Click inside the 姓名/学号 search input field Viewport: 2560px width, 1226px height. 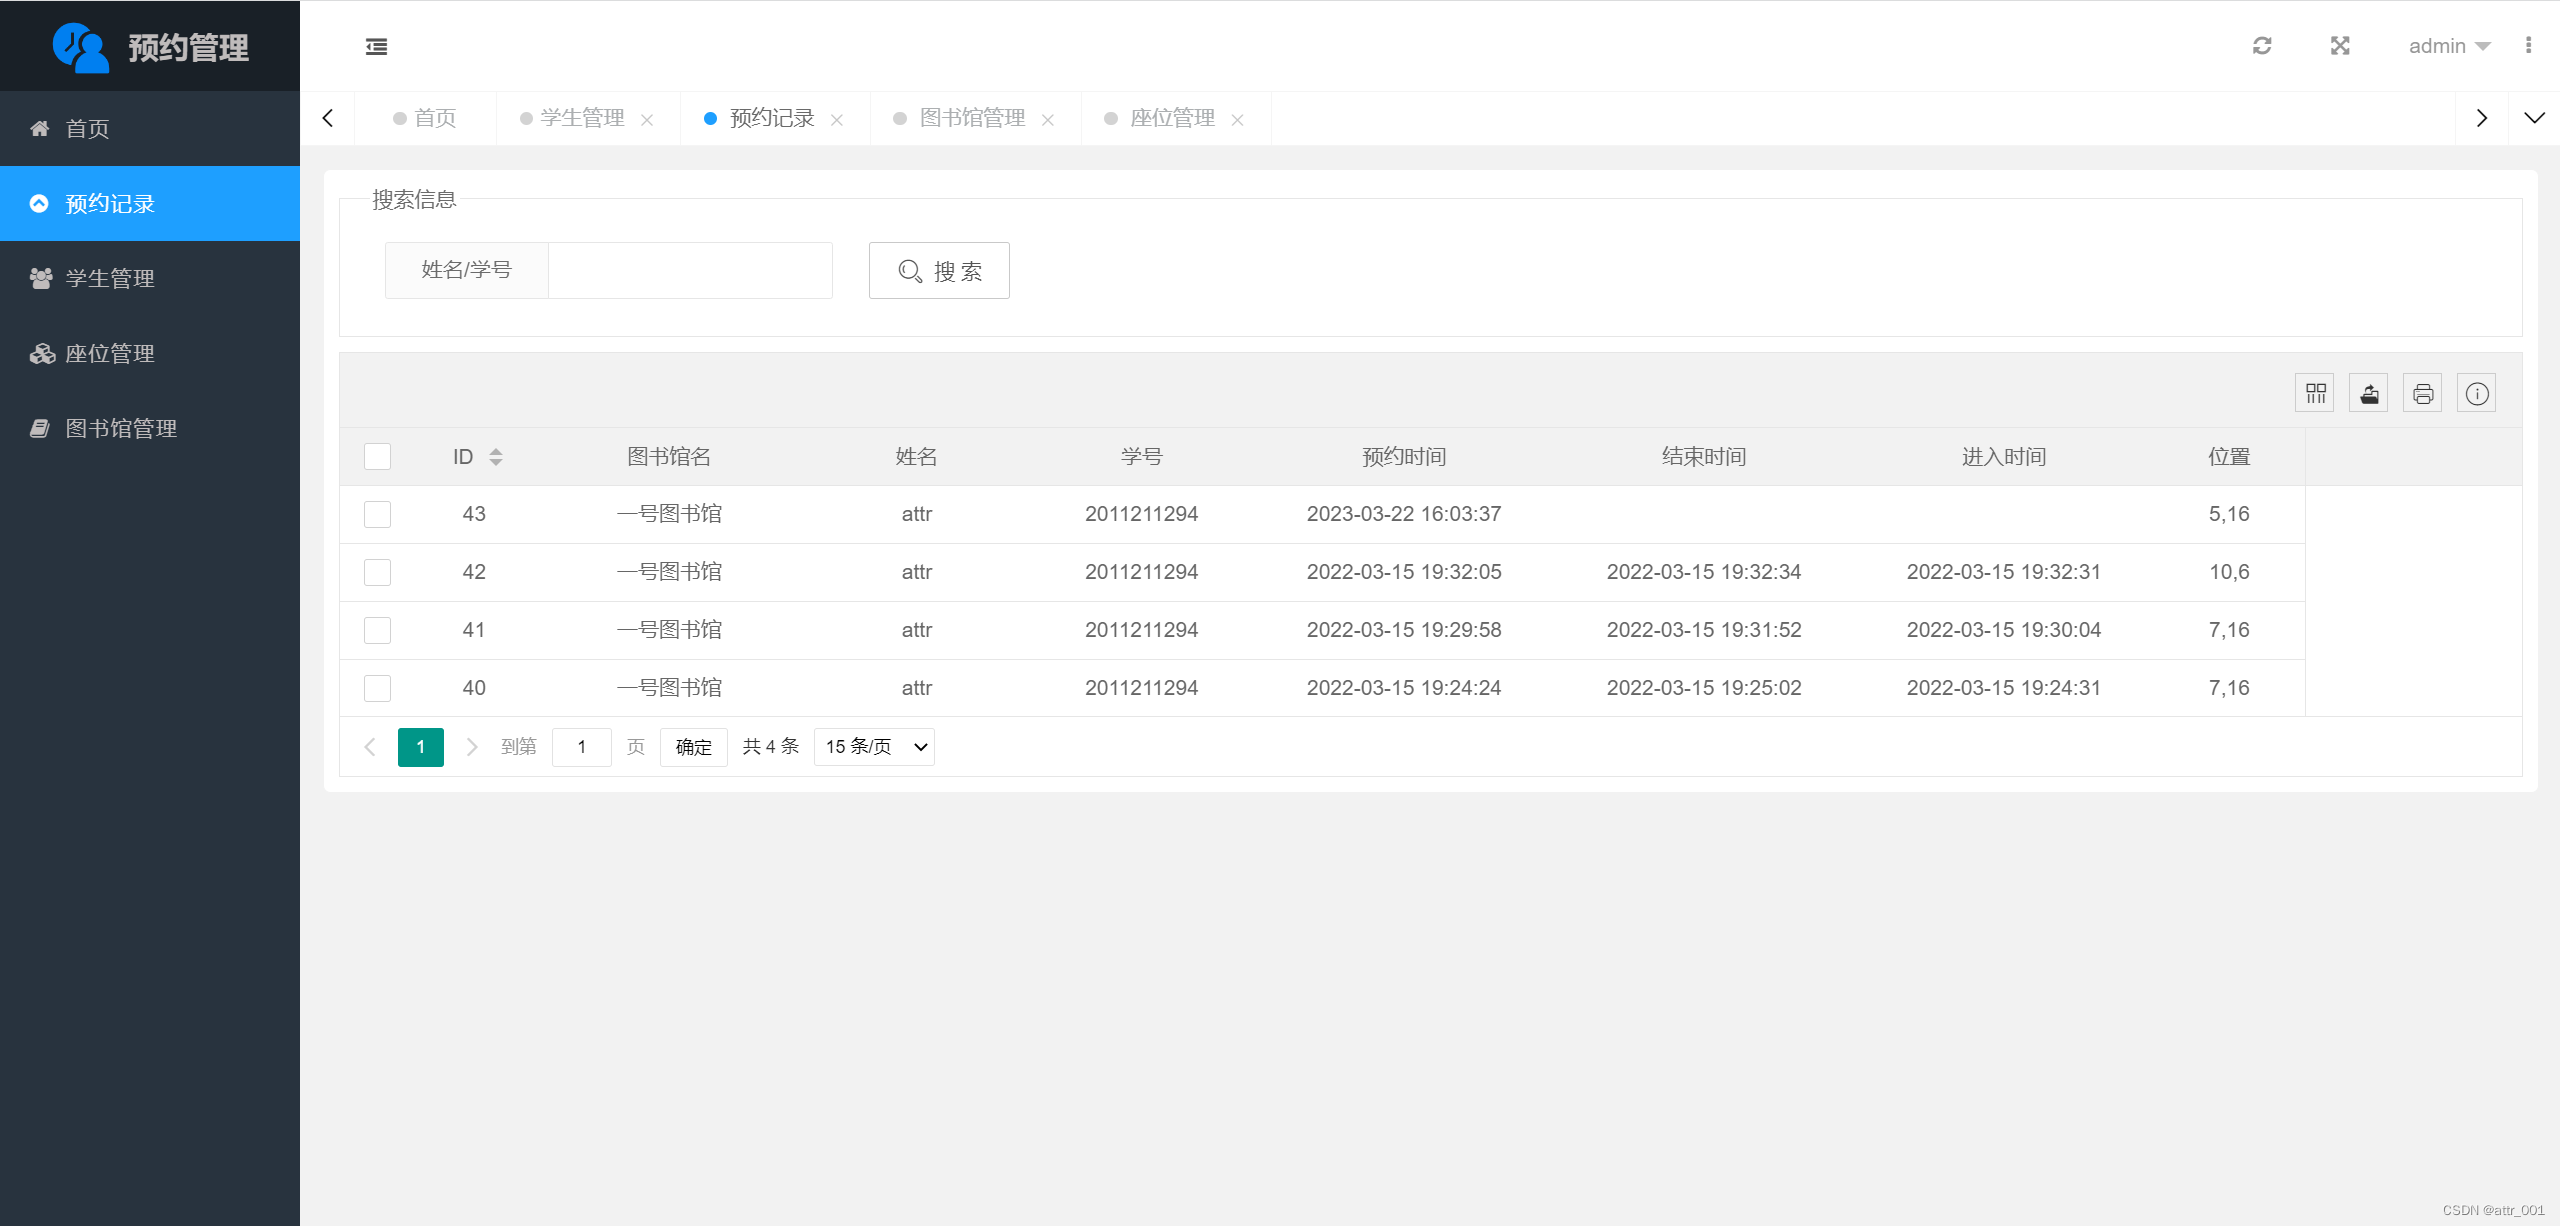tap(690, 270)
